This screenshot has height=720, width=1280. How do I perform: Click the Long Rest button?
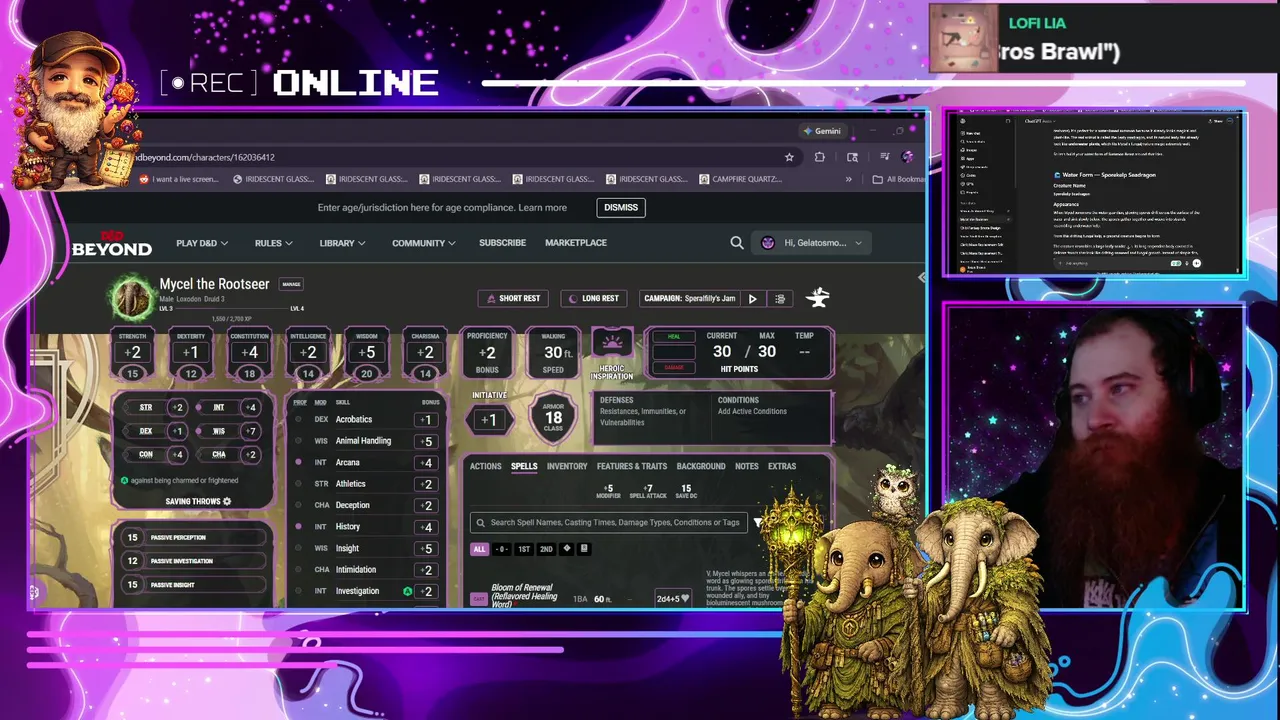(594, 298)
